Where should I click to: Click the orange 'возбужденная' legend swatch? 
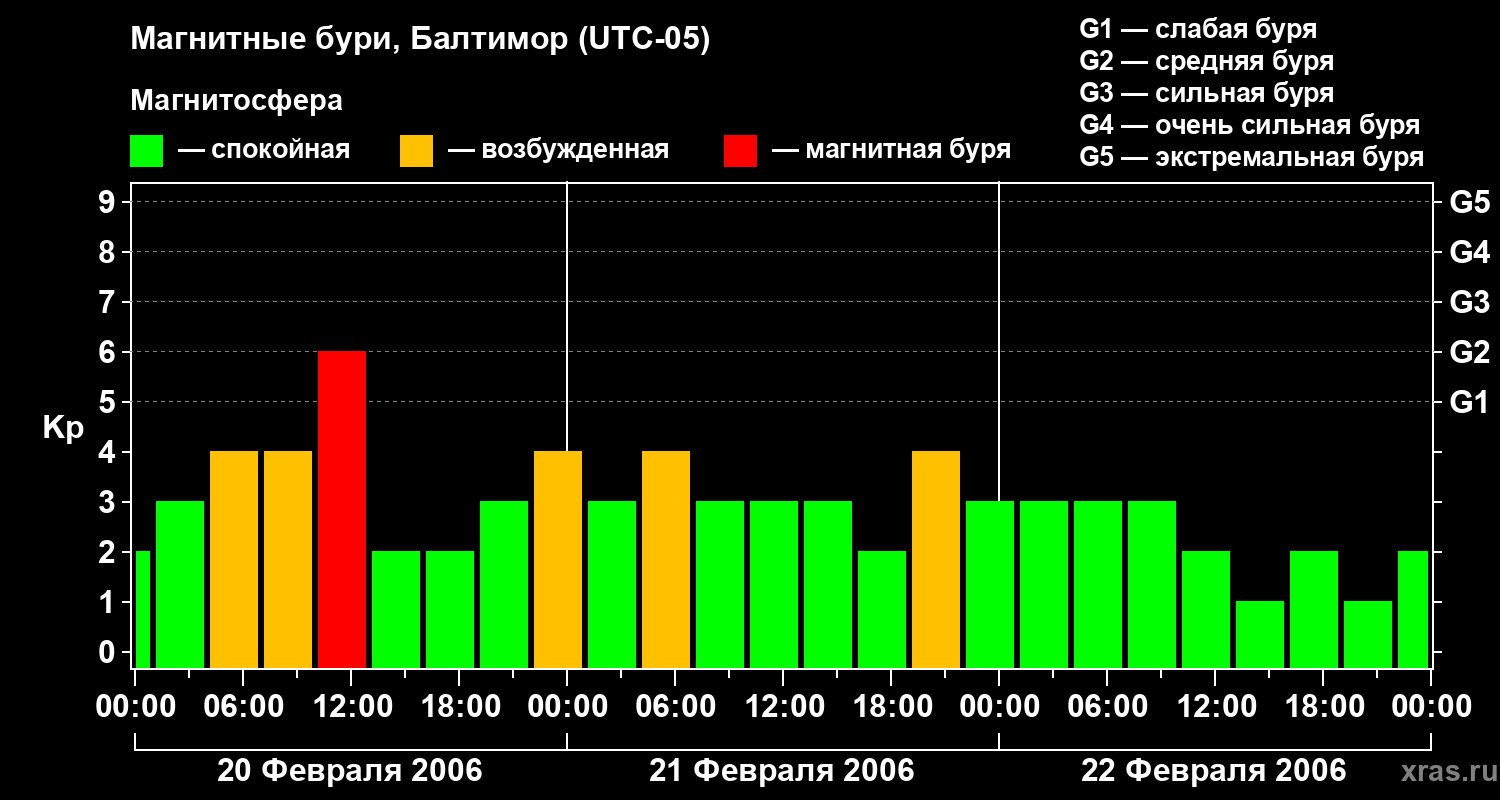tap(417, 151)
